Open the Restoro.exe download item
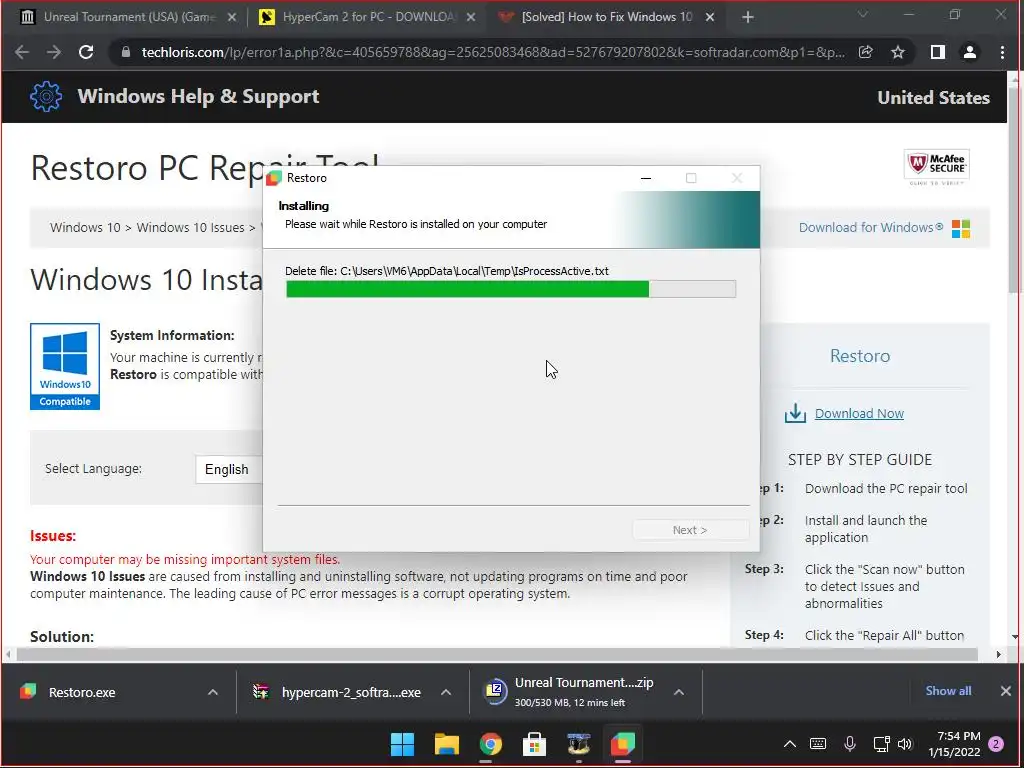 click(82, 692)
